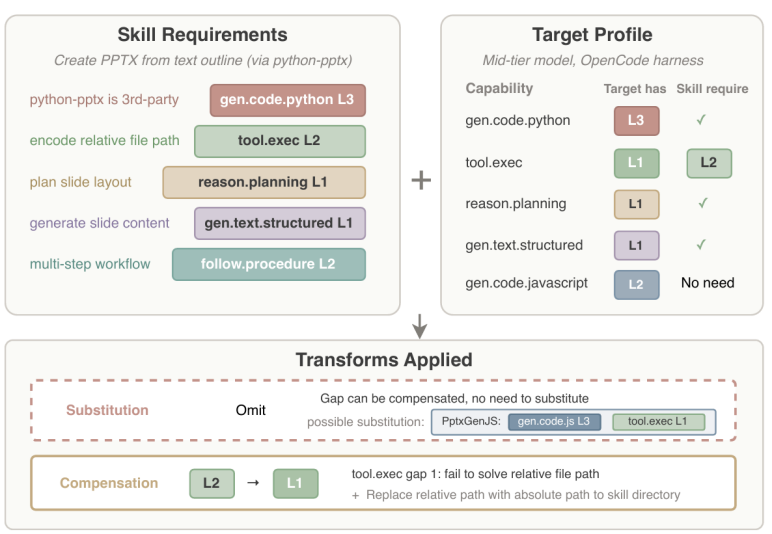Click the green L2 badge in the Compensation row
The height and width of the screenshot is (534, 772).
(211, 483)
